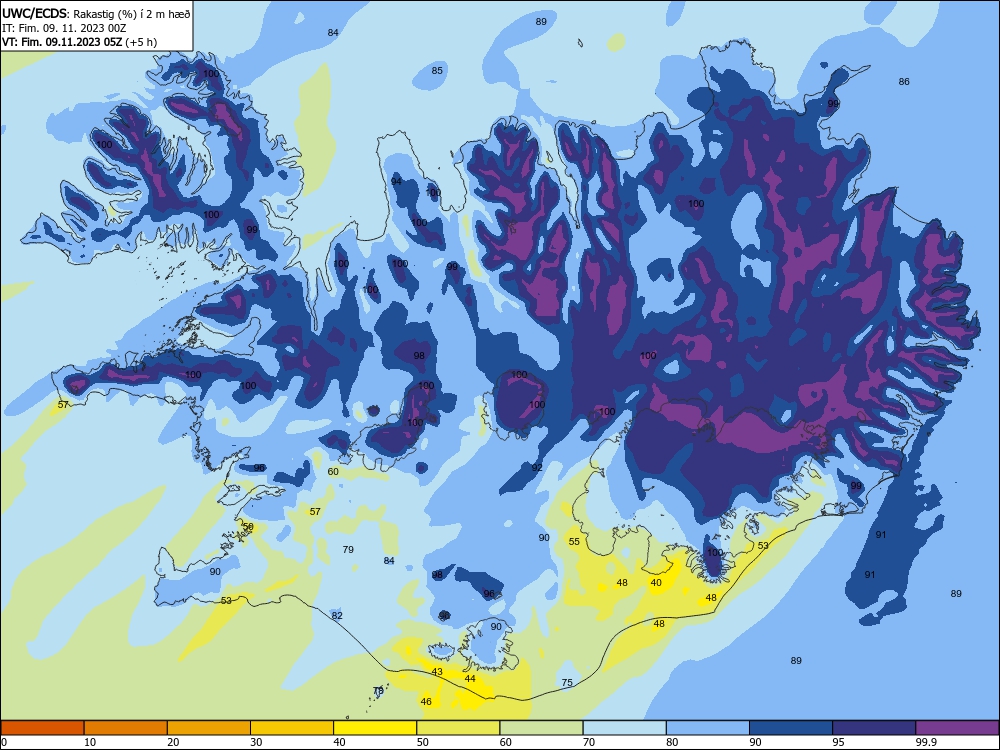Select the orange 10–20 legend color block
Viewport: 1000px width, 750px height.
coord(126,728)
